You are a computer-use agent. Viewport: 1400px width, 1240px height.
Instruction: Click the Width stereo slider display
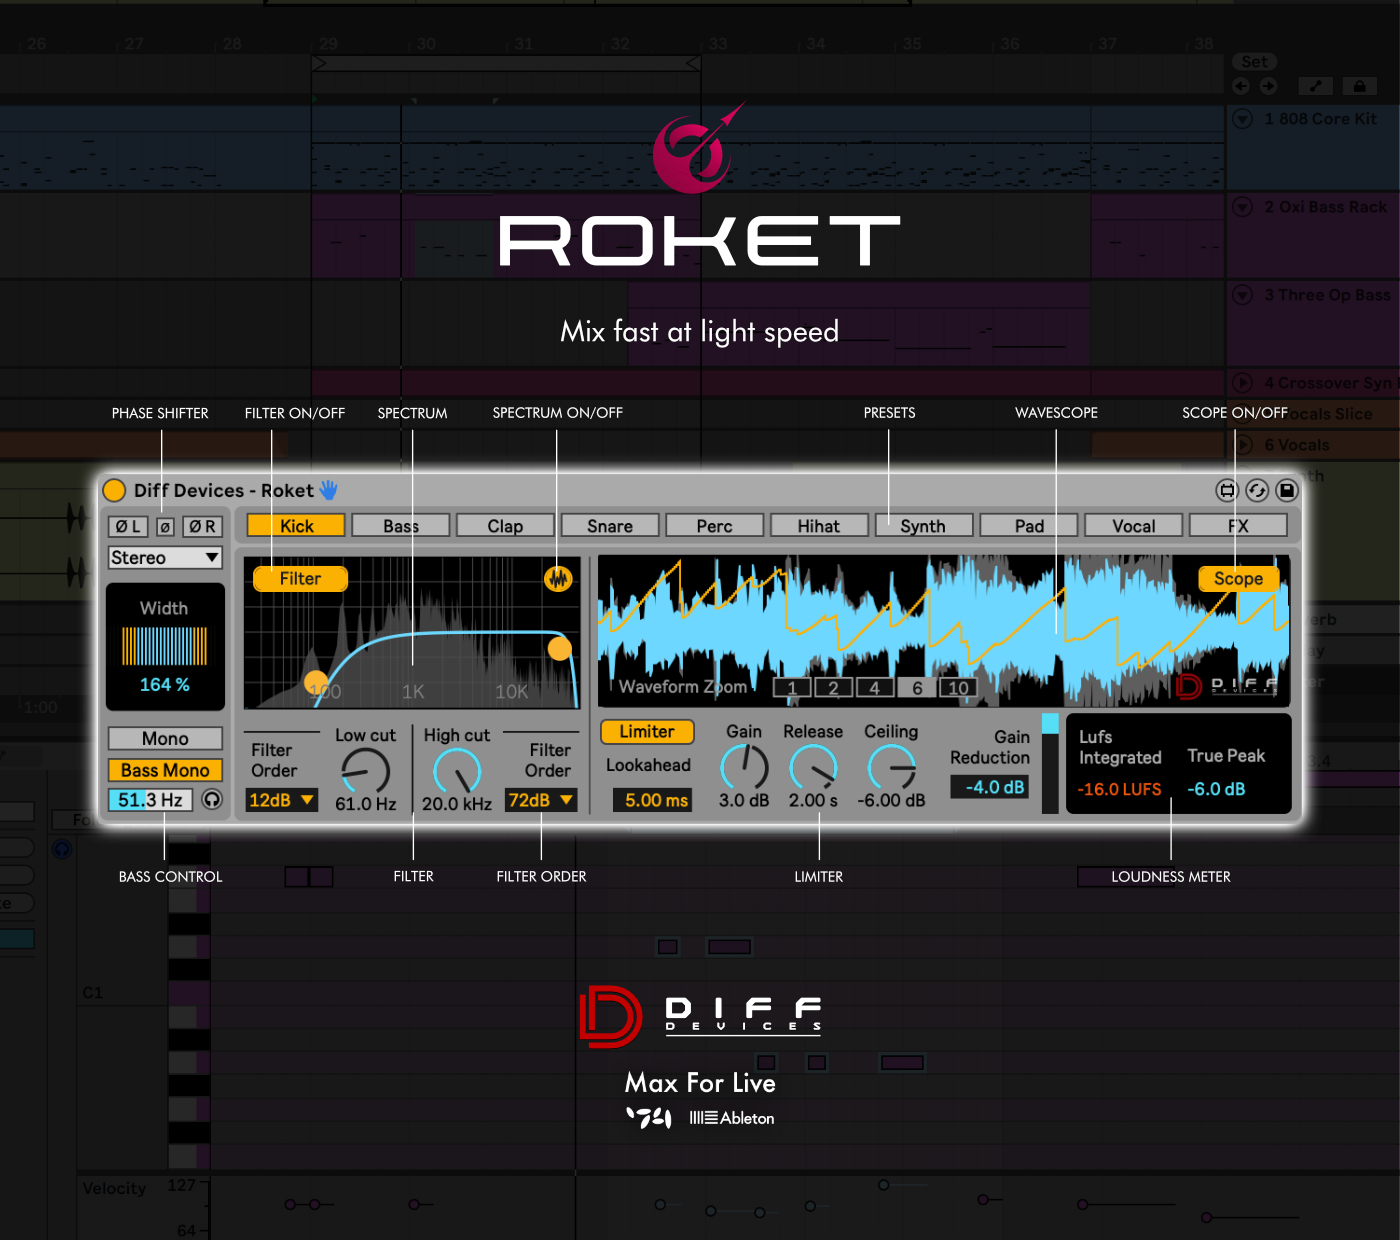pyautogui.click(x=165, y=646)
